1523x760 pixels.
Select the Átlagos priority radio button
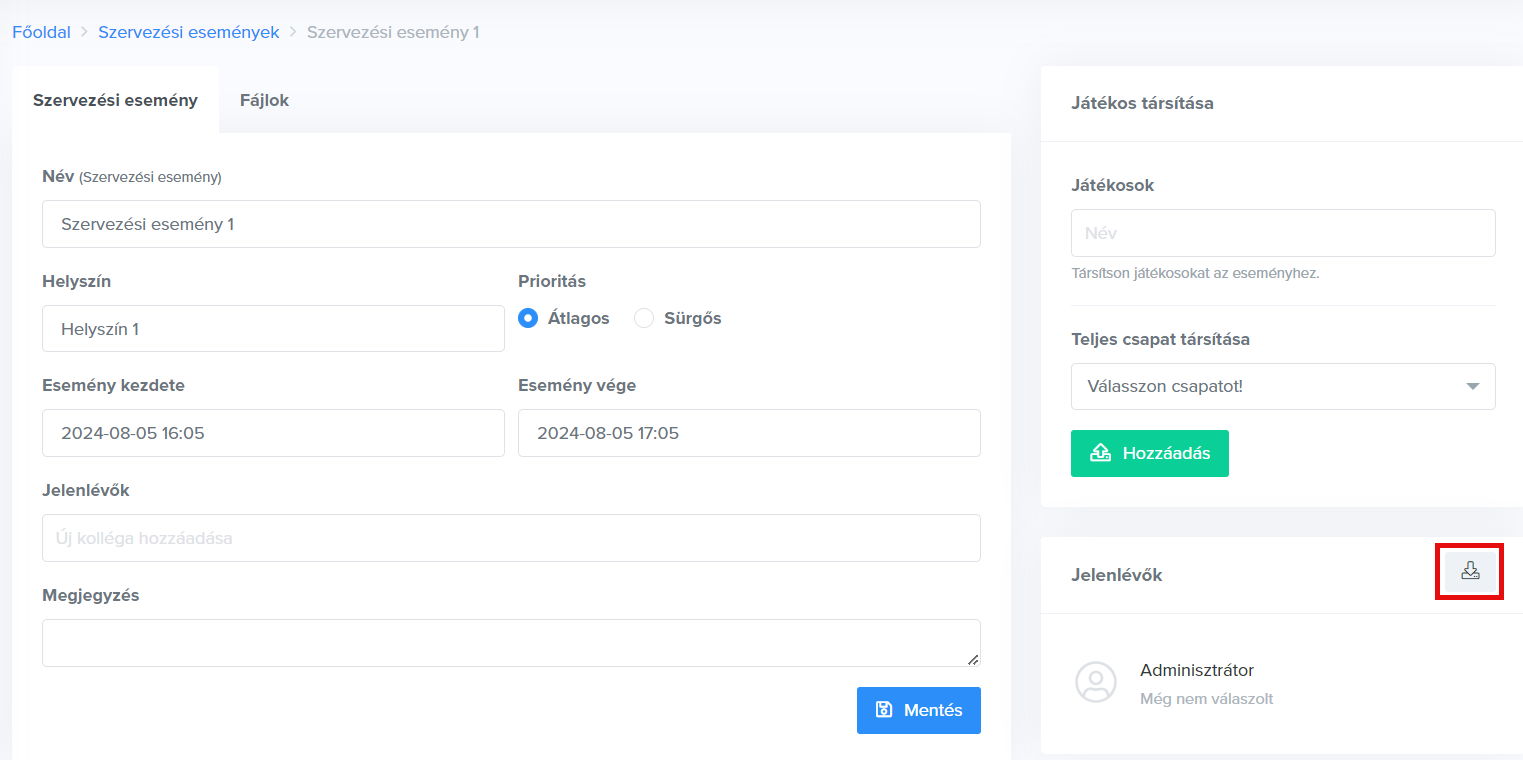pyautogui.click(x=529, y=318)
